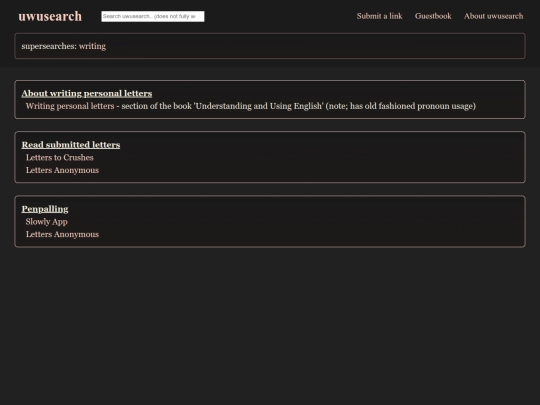Open the Guestbook page
The height and width of the screenshot is (405, 540).
click(433, 16)
